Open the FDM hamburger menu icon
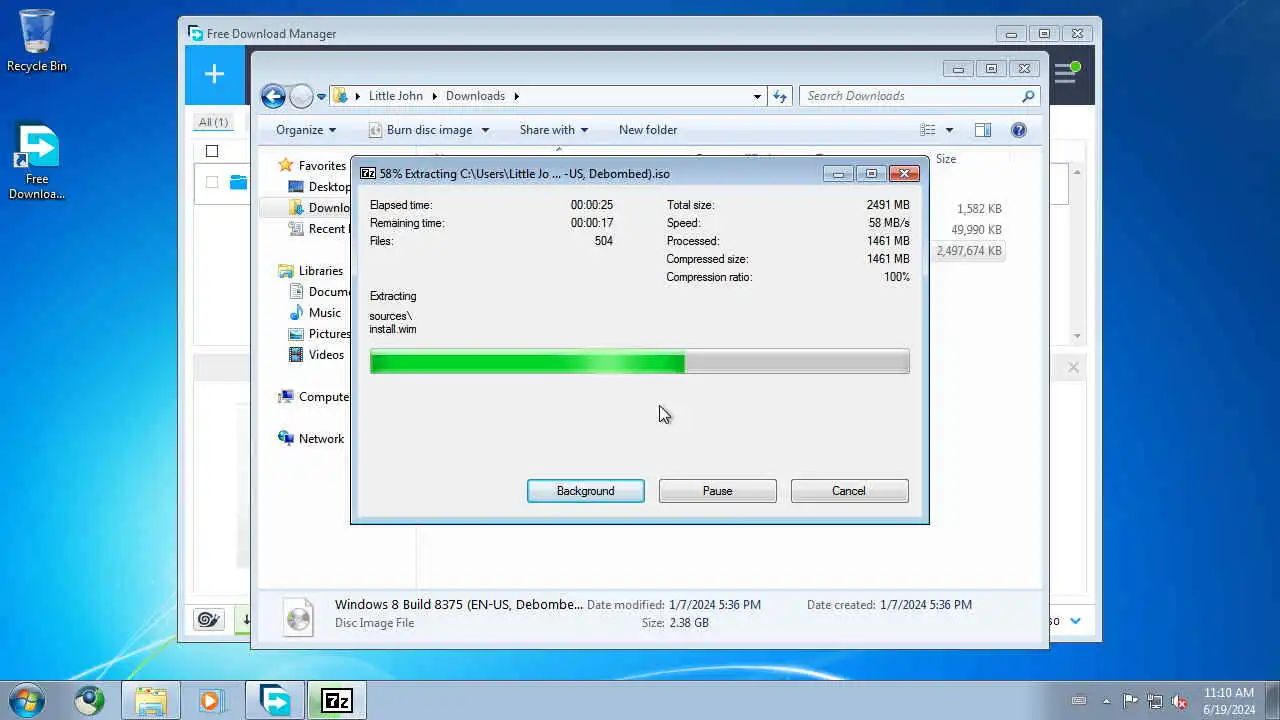 (1066, 74)
